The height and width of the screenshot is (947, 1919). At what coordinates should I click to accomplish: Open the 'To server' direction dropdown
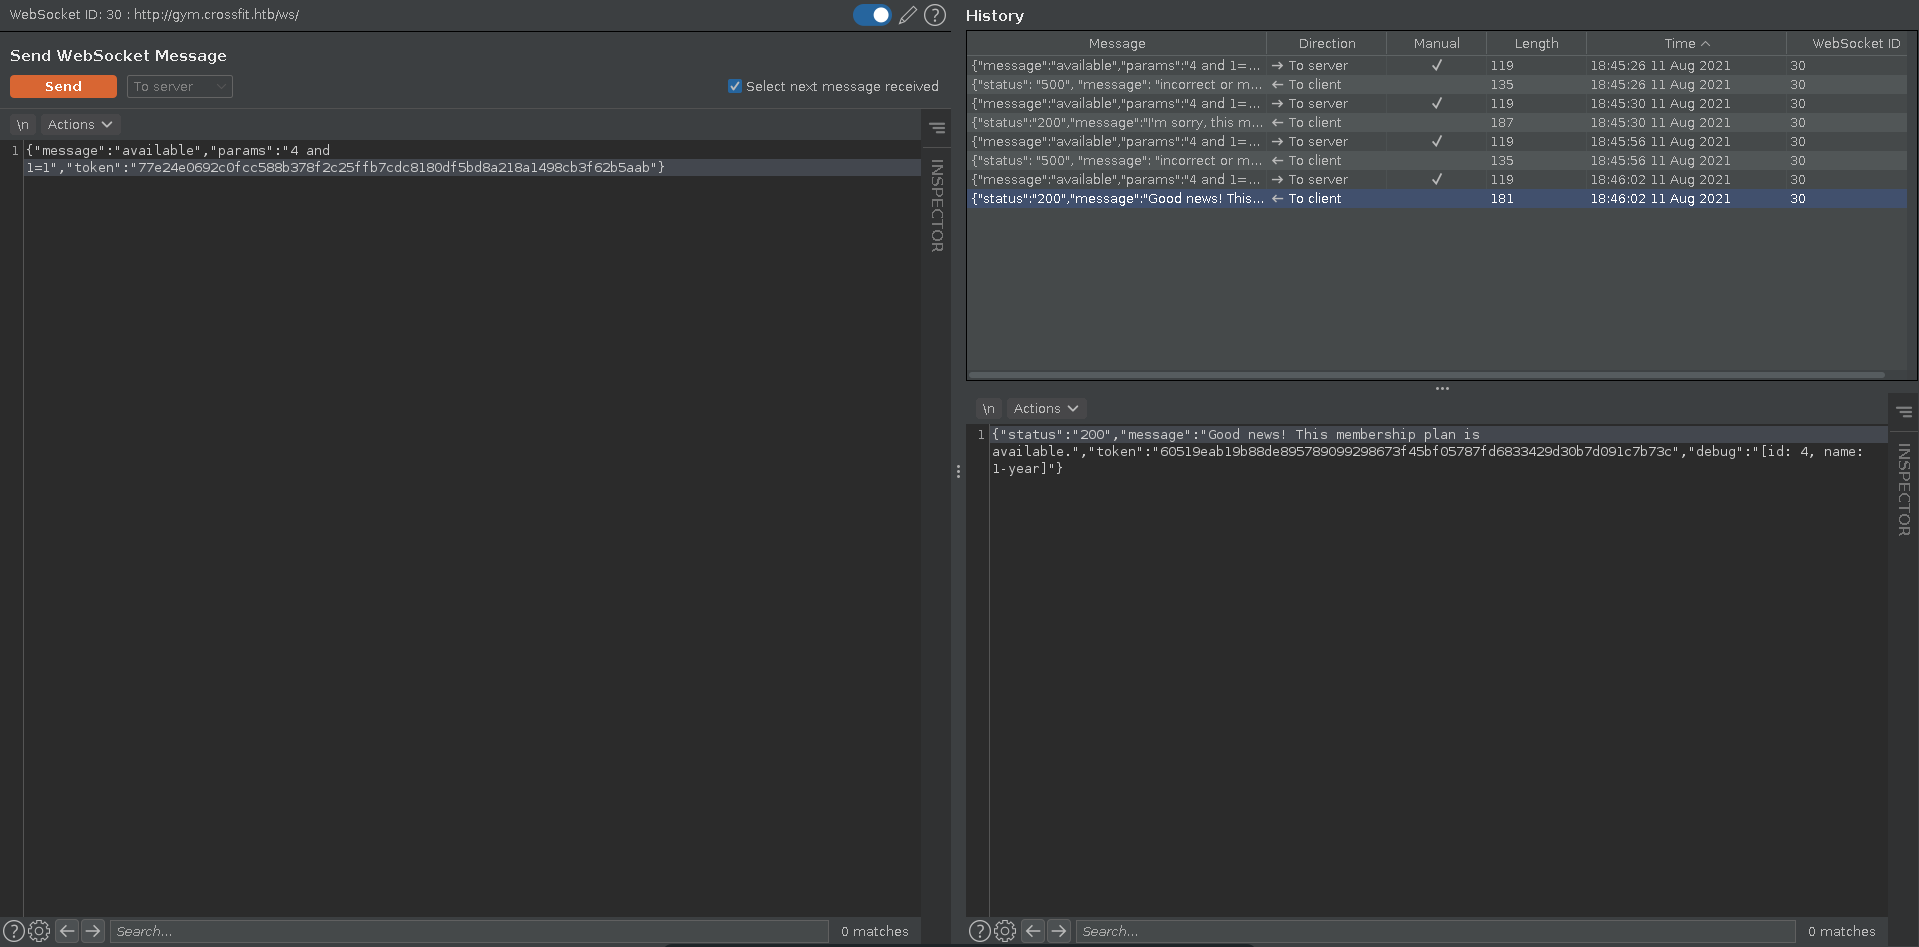[180, 87]
